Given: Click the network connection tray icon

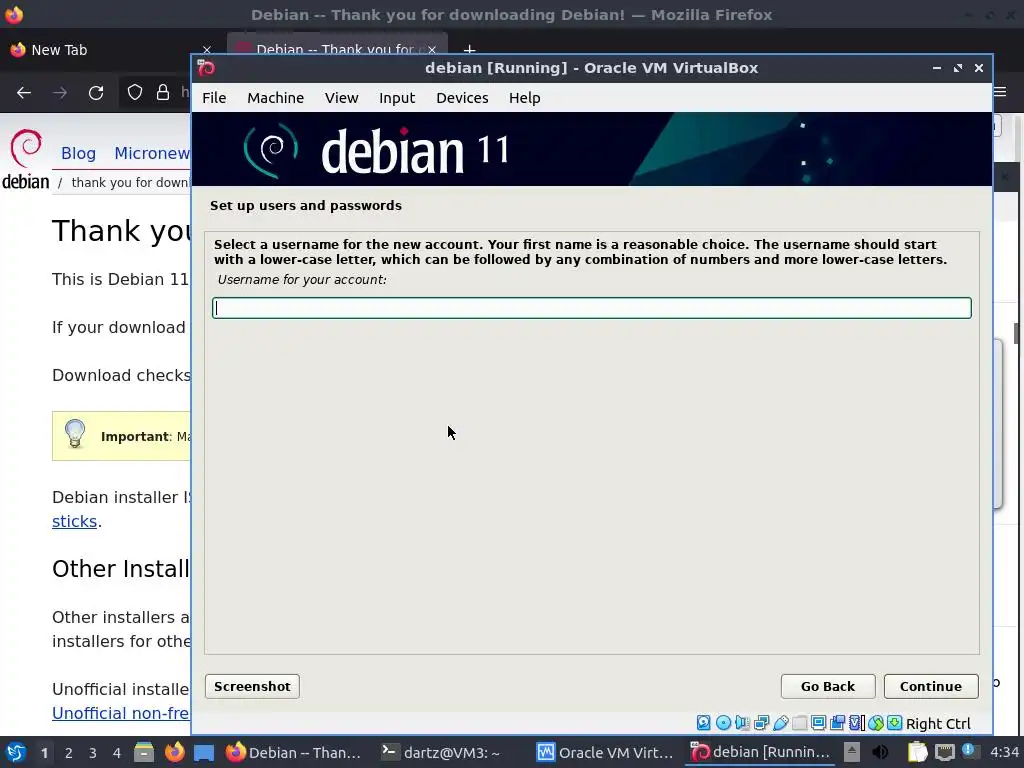Looking at the screenshot, I should pos(944,752).
